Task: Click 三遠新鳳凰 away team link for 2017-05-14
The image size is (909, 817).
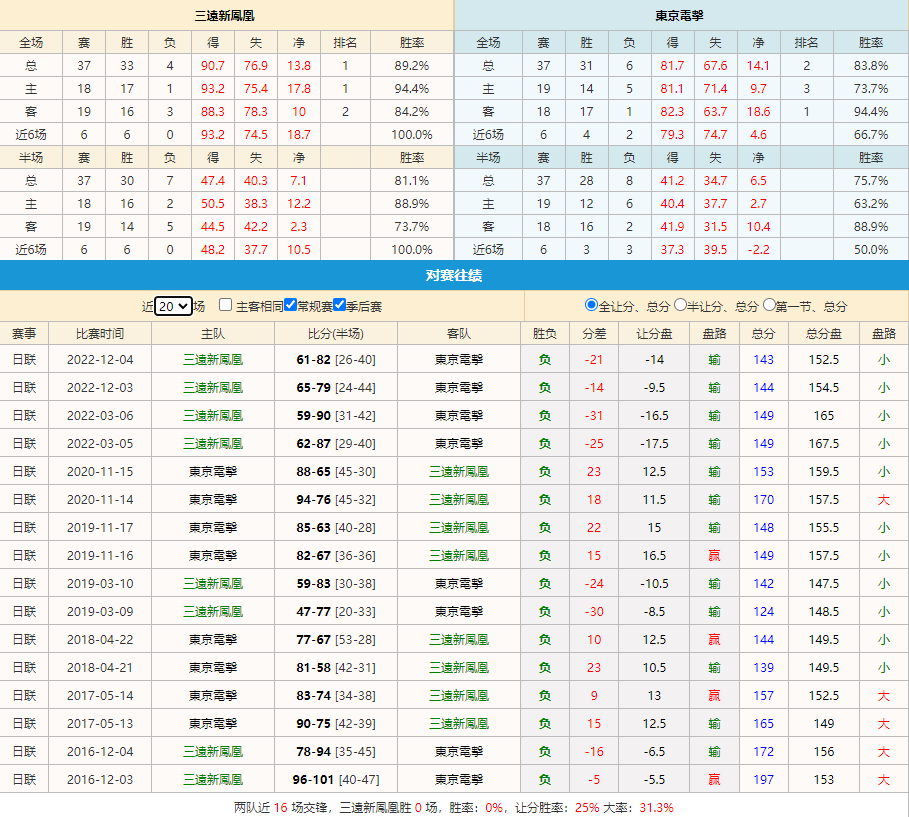Action: [459, 695]
